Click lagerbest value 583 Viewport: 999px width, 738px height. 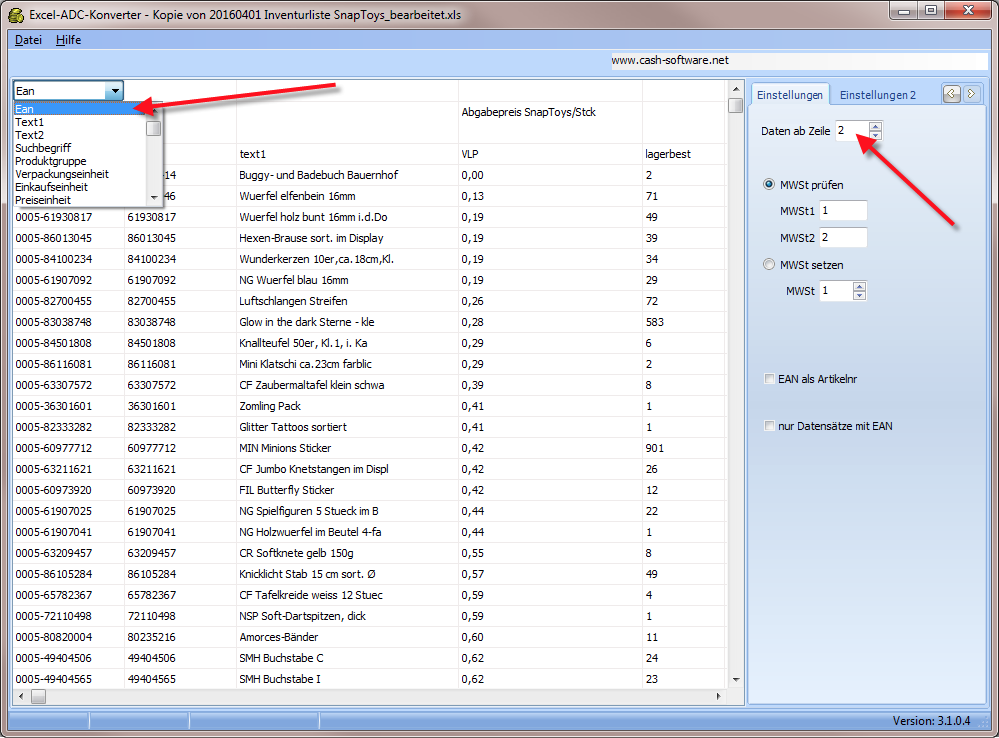point(684,322)
